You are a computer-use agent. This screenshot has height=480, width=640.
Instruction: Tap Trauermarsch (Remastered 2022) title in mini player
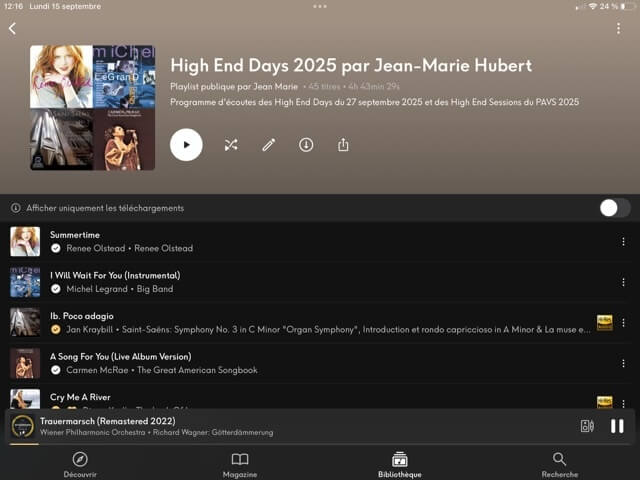pos(108,421)
